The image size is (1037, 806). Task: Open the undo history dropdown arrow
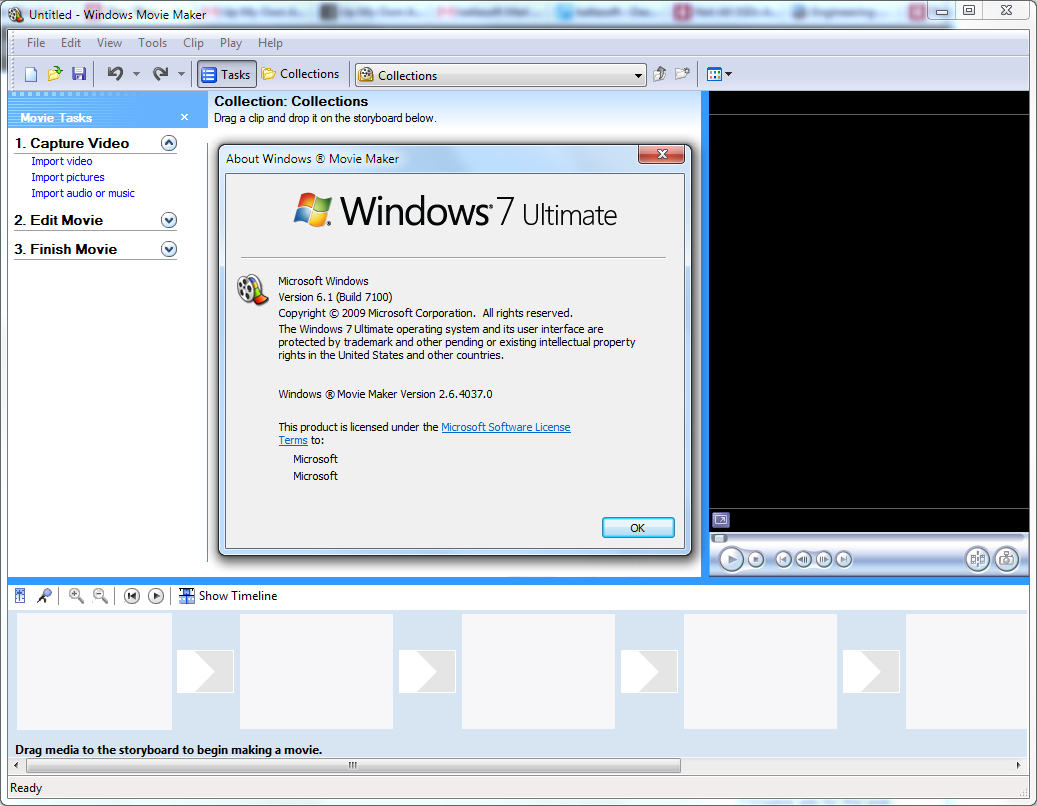click(136, 74)
